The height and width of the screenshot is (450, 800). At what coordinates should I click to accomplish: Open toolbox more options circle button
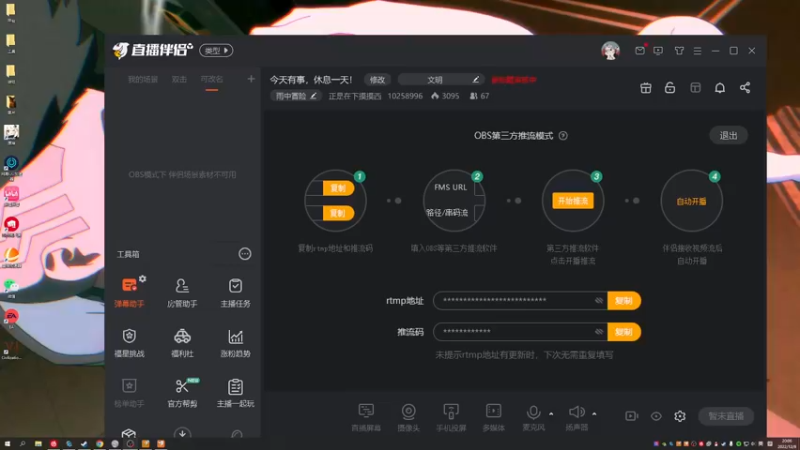pos(245,254)
